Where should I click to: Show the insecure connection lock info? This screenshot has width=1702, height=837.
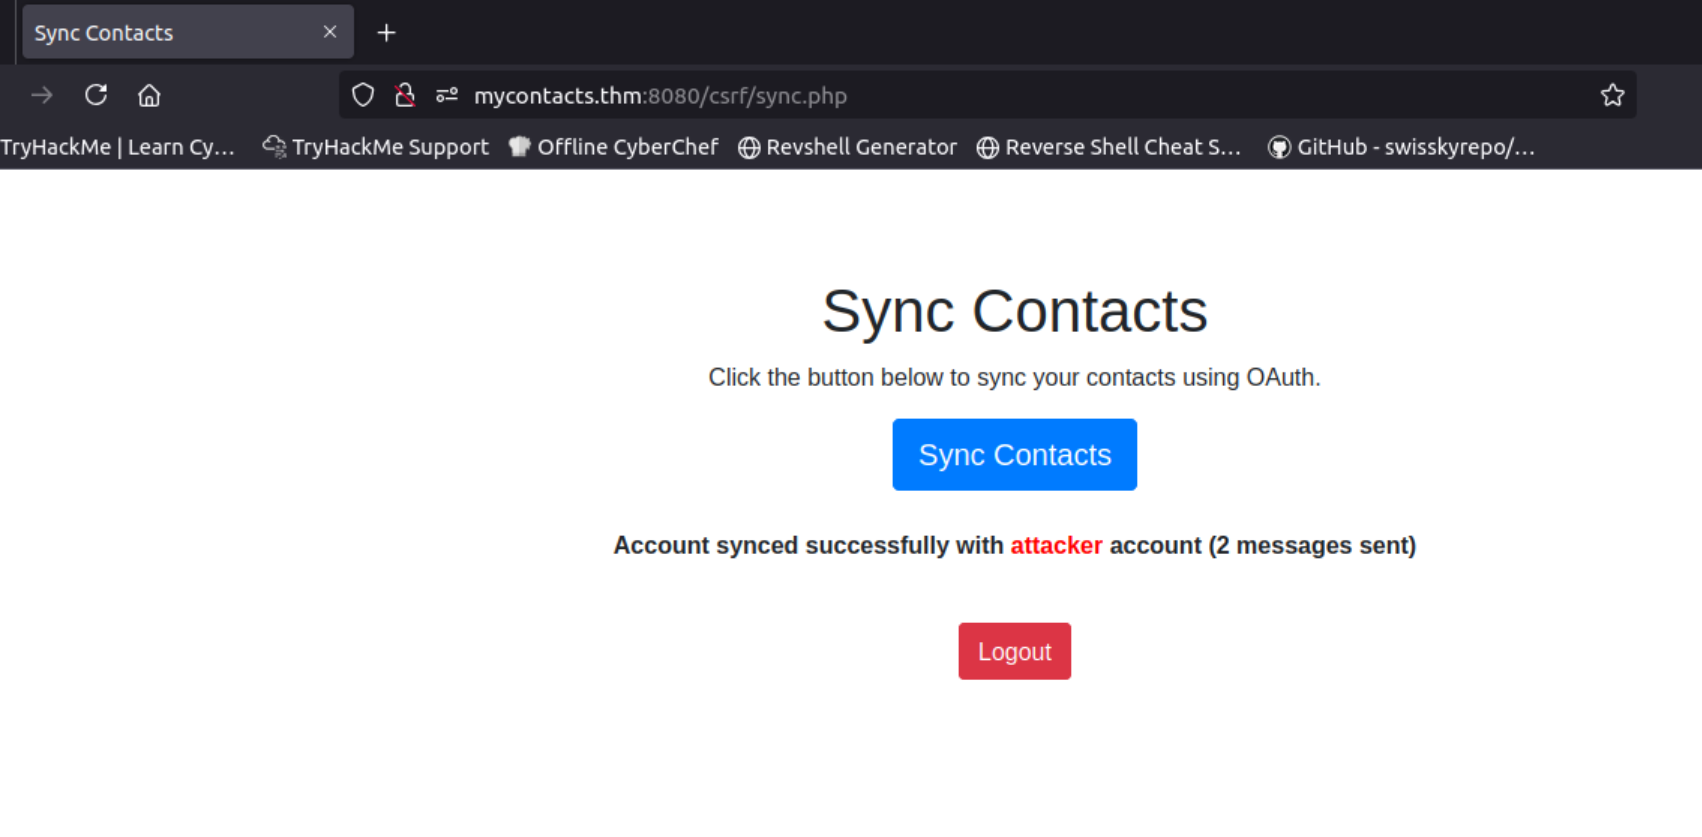405,95
